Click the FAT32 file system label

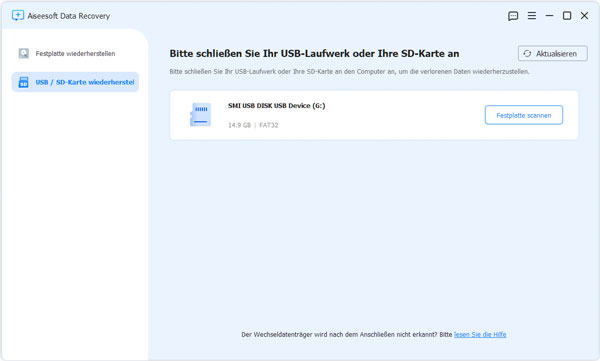coord(269,125)
